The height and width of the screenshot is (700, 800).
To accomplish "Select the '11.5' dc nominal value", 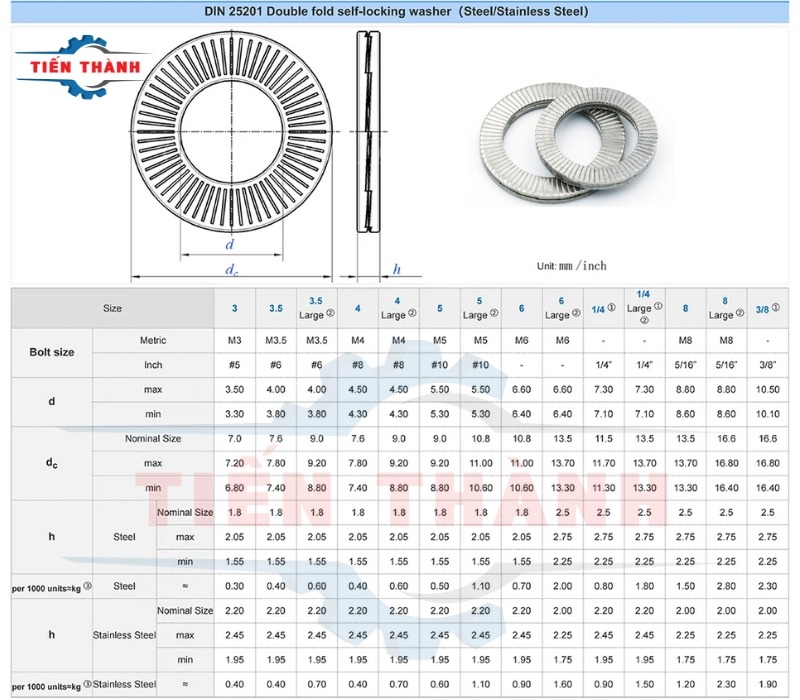I will 604,438.
